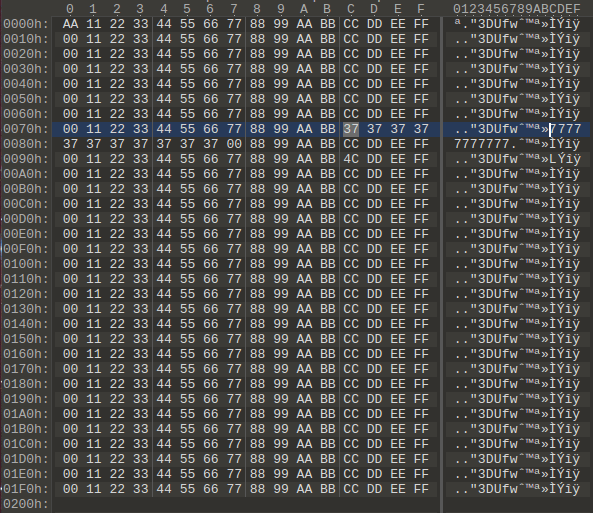Select row address label 0070h
The width and height of the screenshot is (593, 513).
click(x=26, y=129)
